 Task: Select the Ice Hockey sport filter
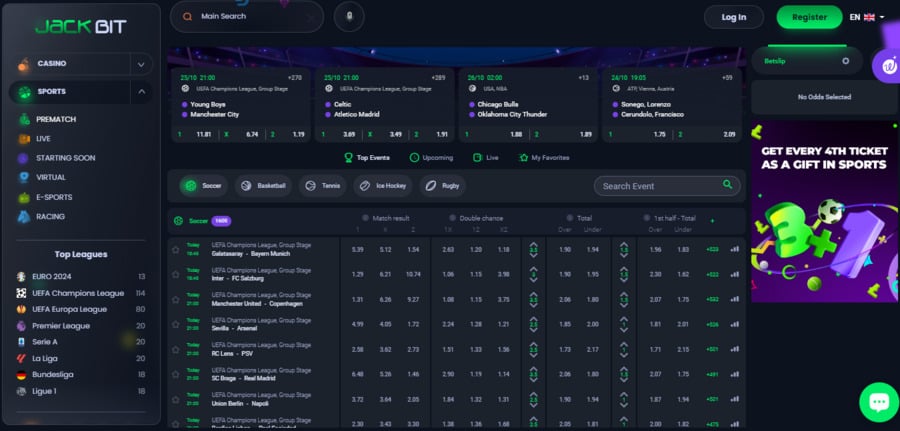383,186
